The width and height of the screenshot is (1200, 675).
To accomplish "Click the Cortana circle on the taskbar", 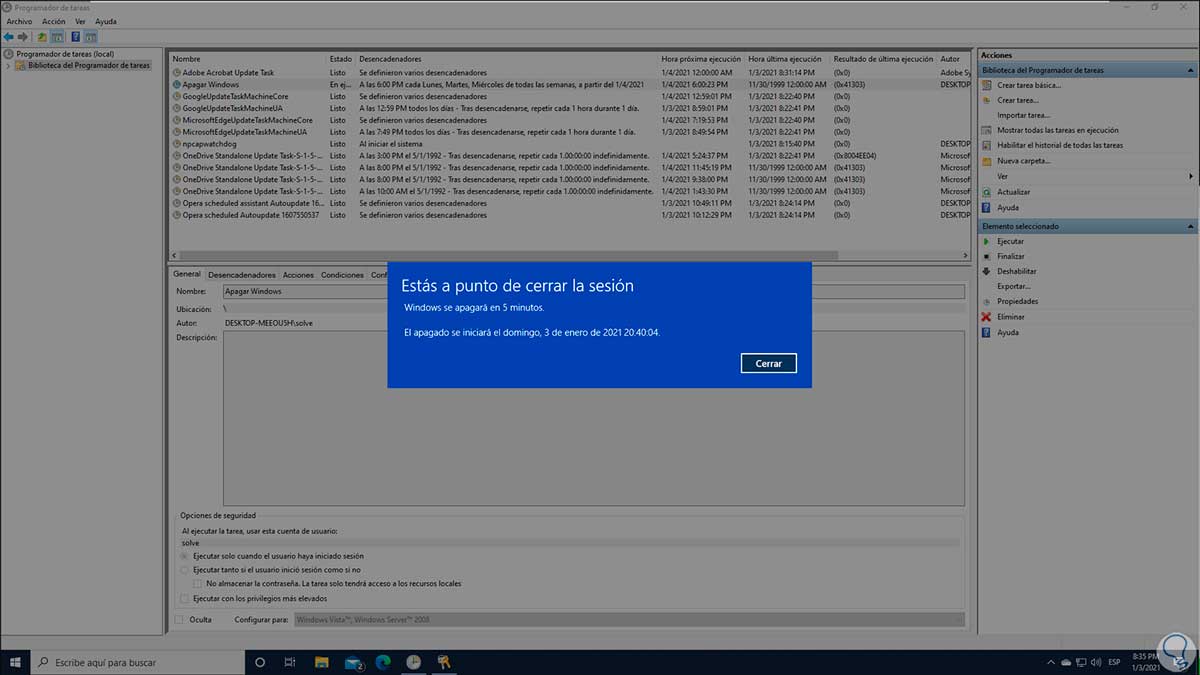I will click(x=260, y=661).
